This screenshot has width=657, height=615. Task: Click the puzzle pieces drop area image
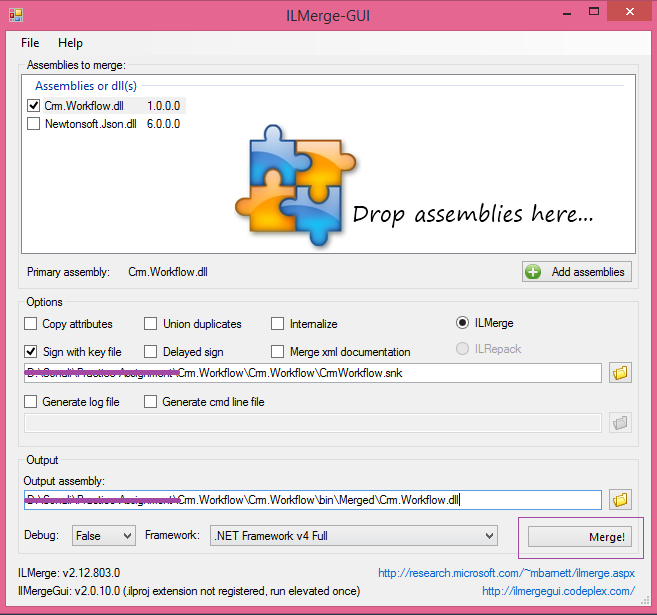[295, 185]
